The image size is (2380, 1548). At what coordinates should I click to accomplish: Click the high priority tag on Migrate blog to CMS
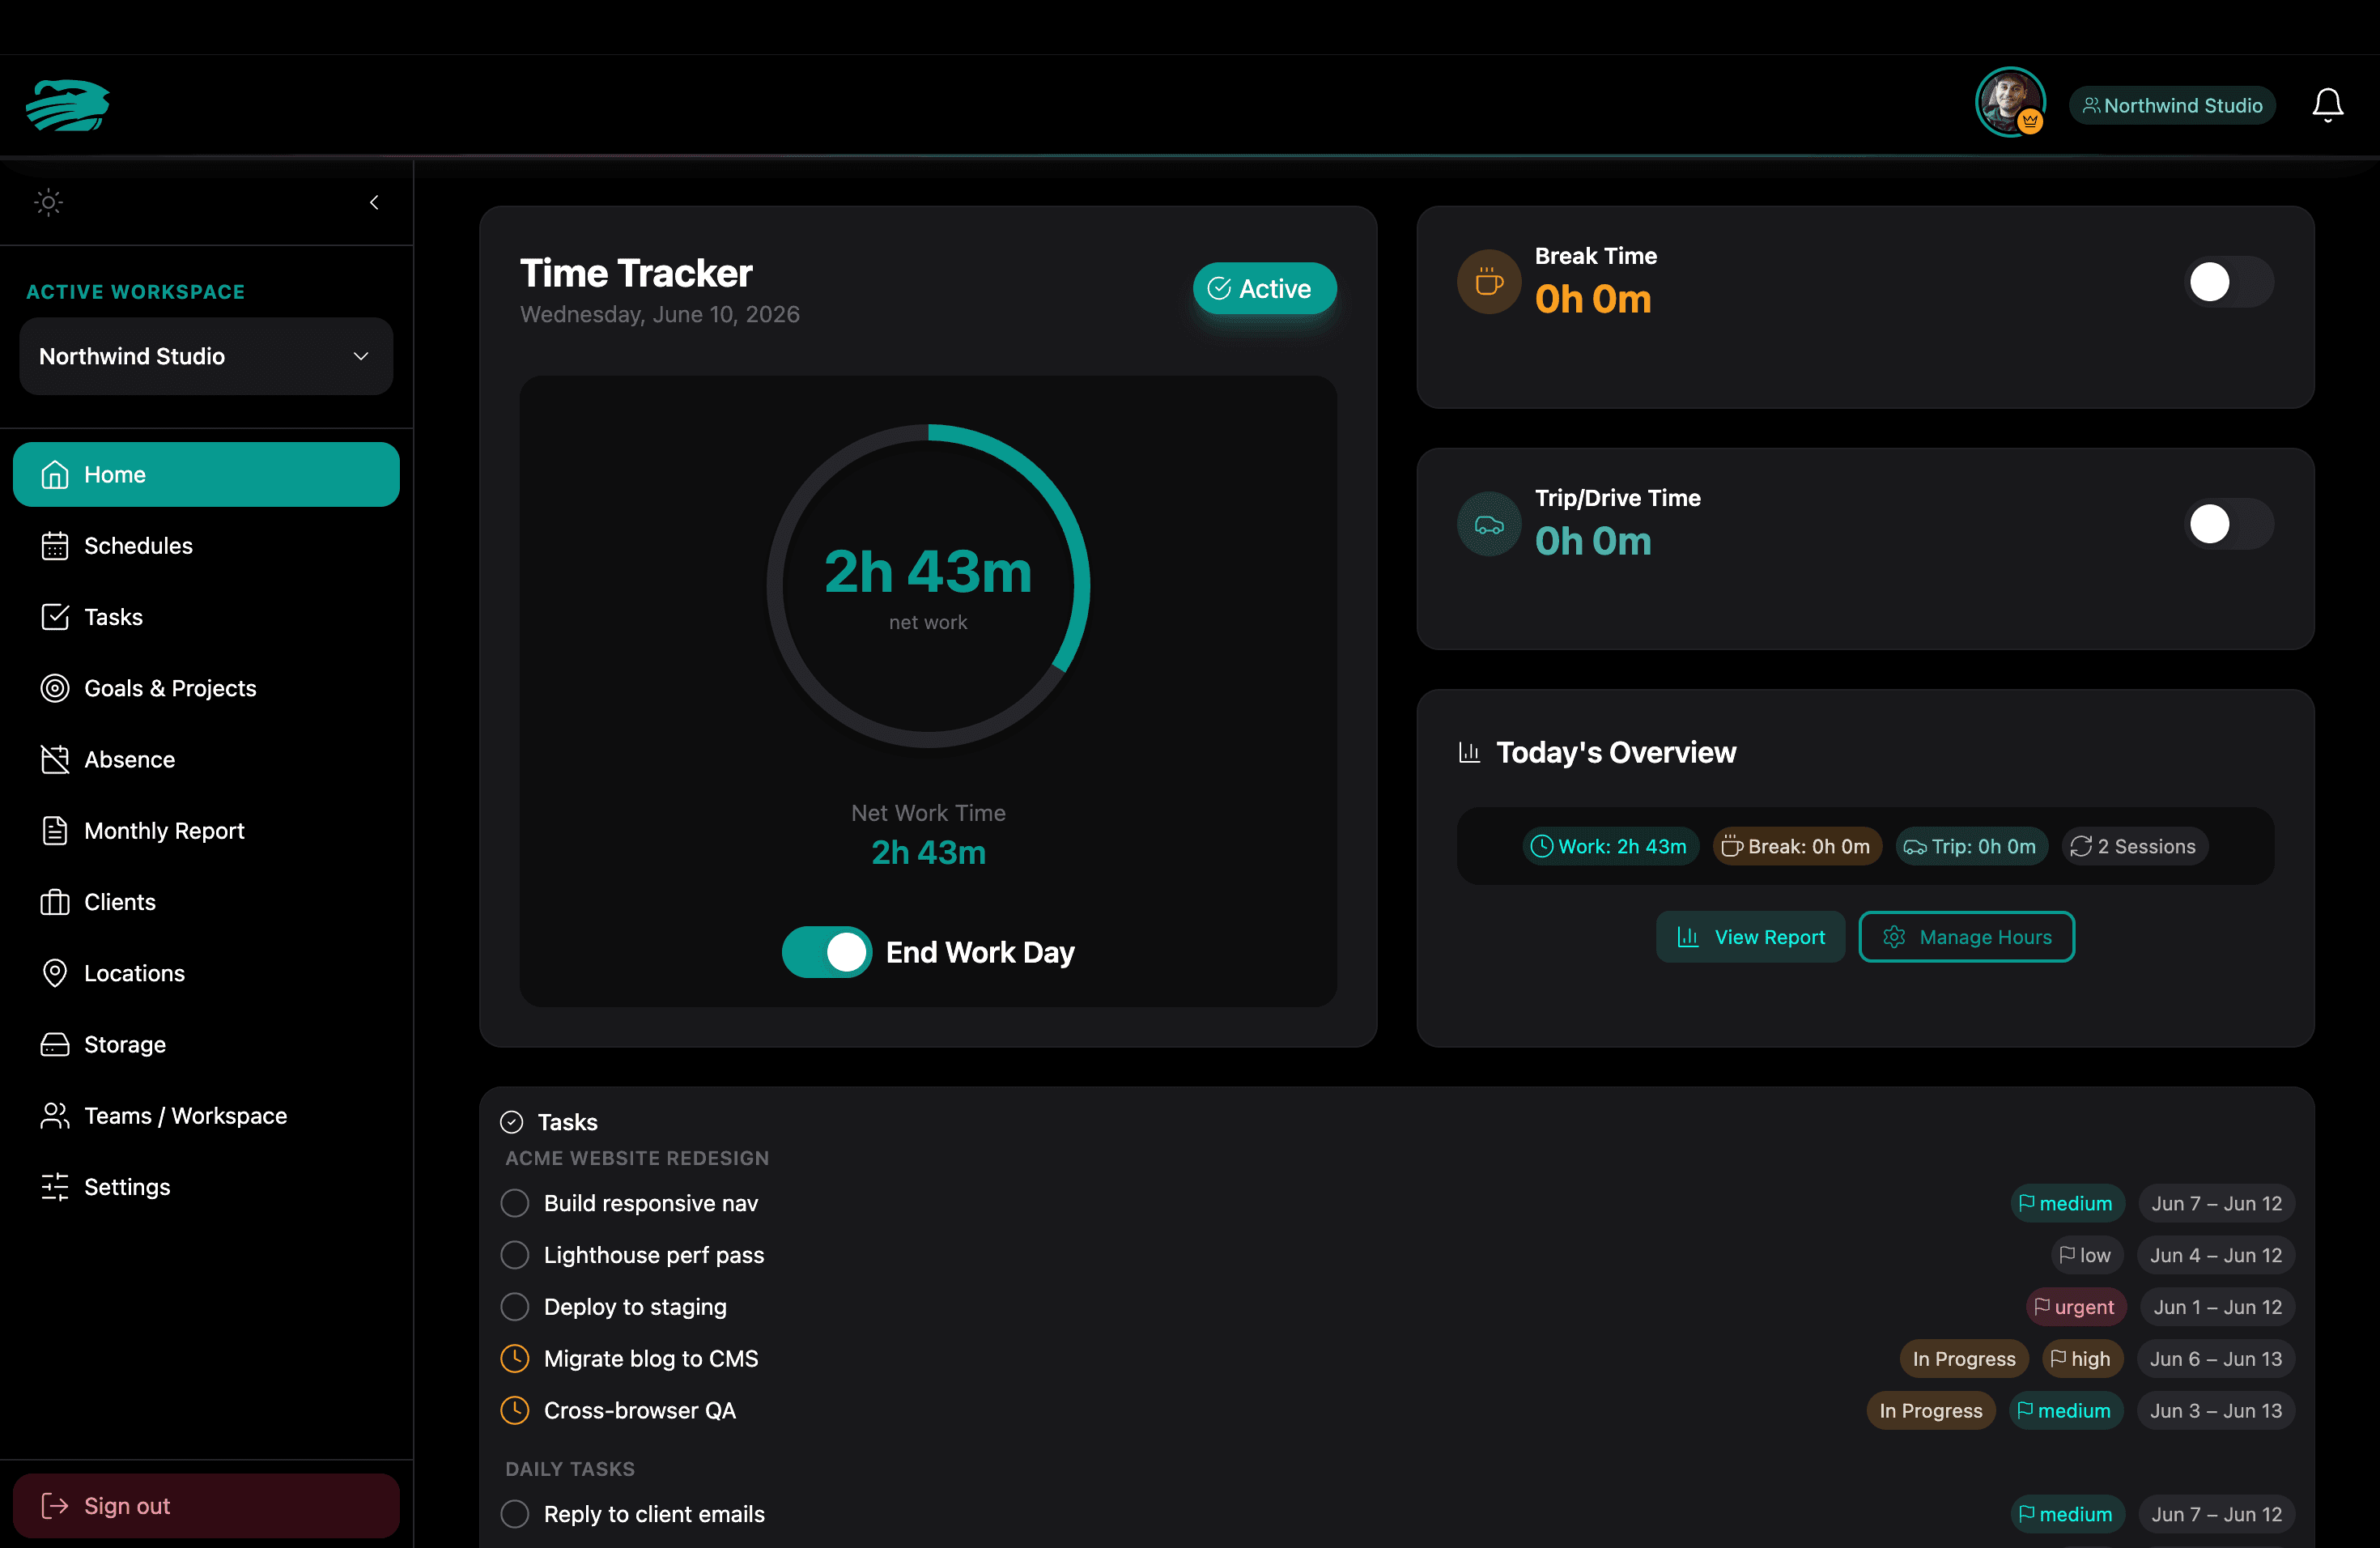(x=2081, y=1359)
